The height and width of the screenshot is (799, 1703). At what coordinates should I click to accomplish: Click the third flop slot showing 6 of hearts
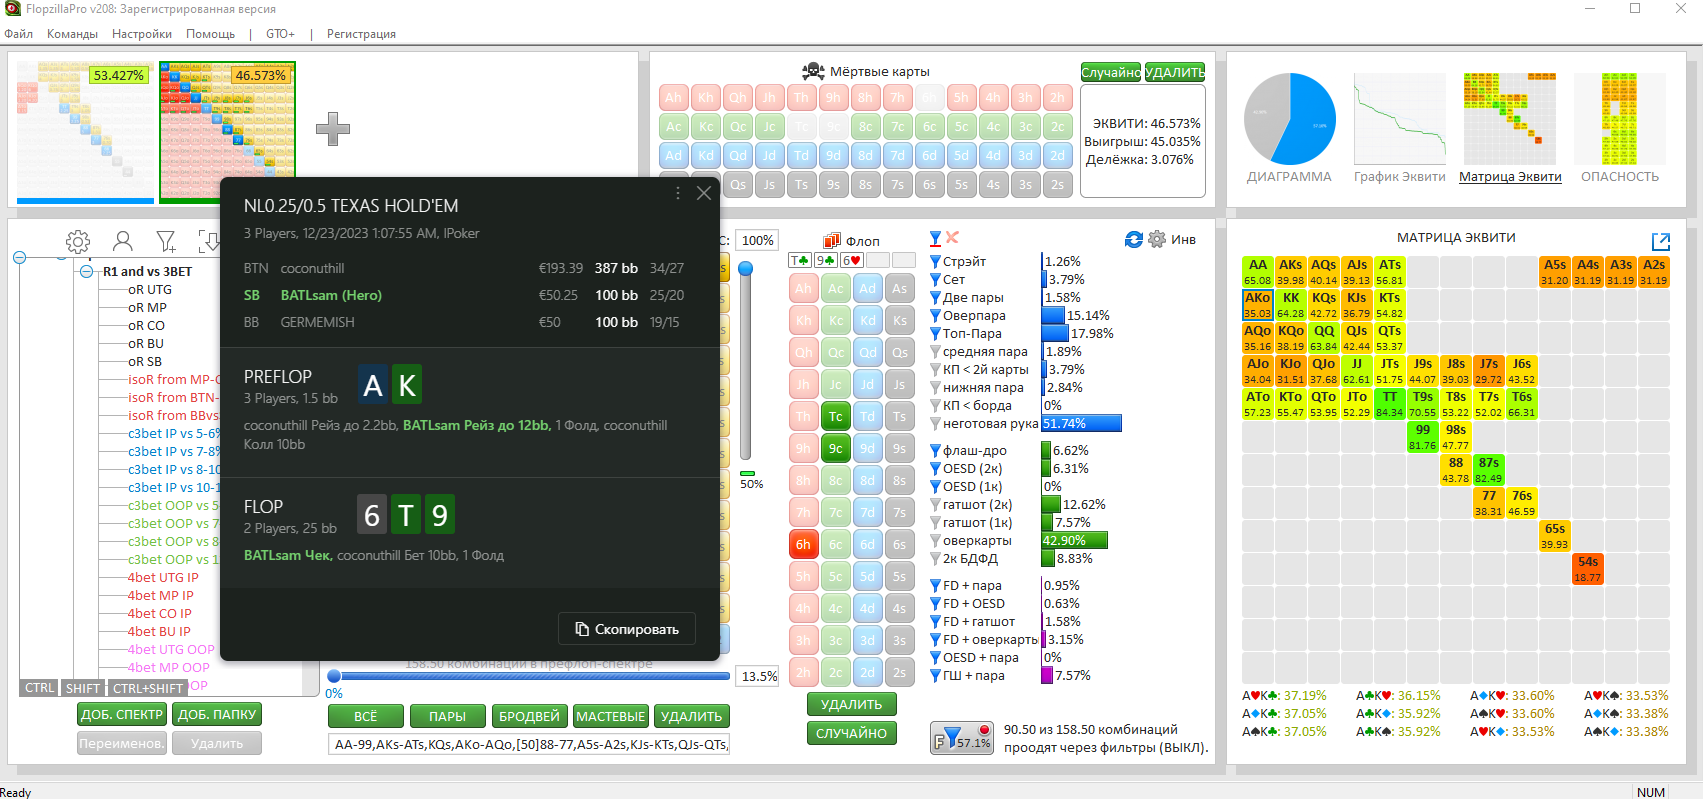pos(852,260)
